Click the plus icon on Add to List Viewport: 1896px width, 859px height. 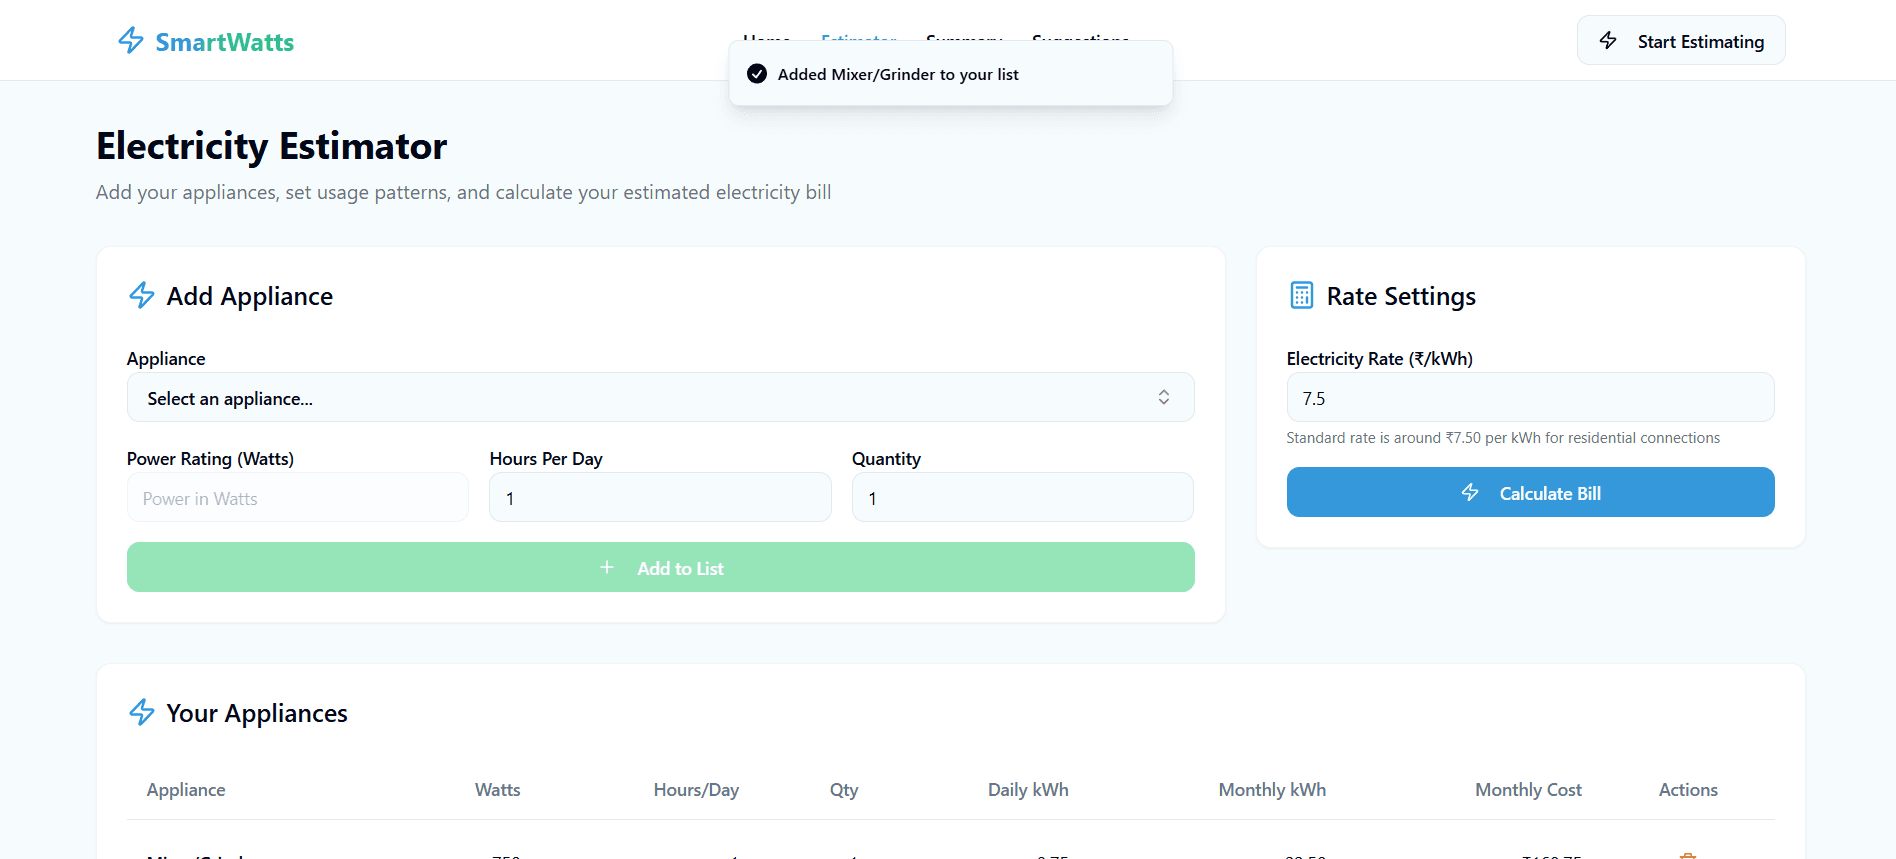click(x=607, y=568)
